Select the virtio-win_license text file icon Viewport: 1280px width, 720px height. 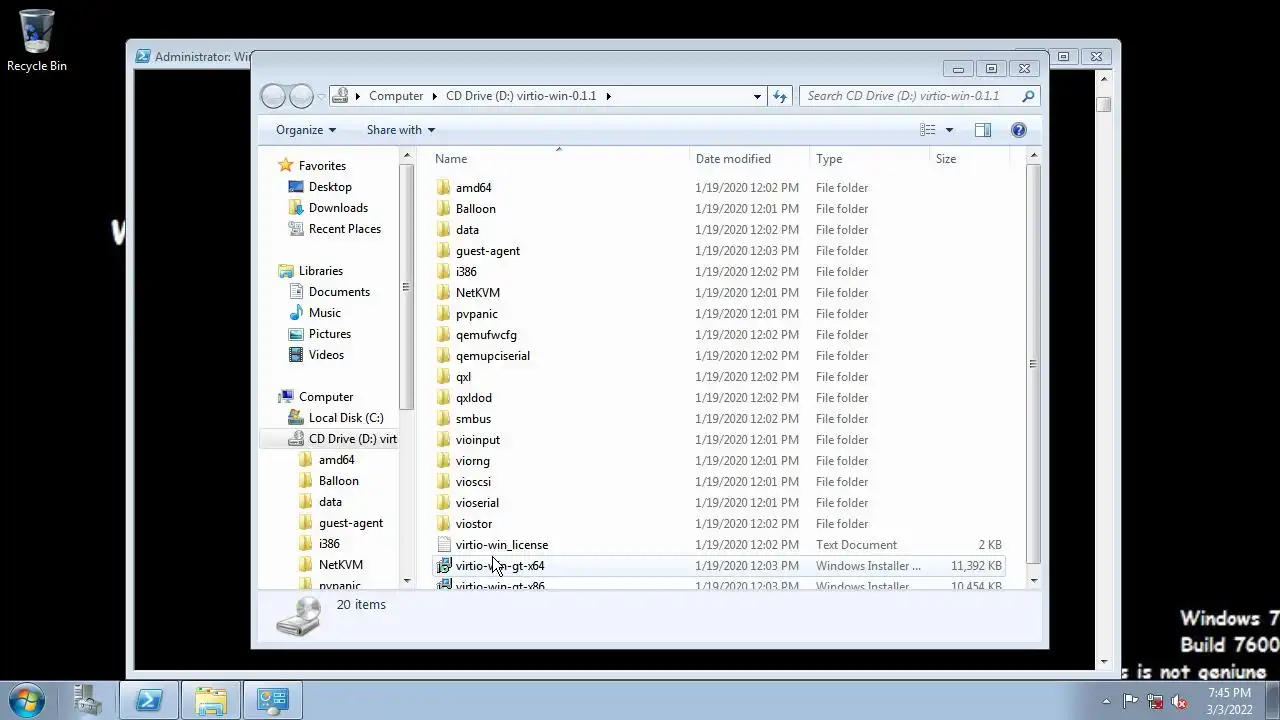click(444, 545)
